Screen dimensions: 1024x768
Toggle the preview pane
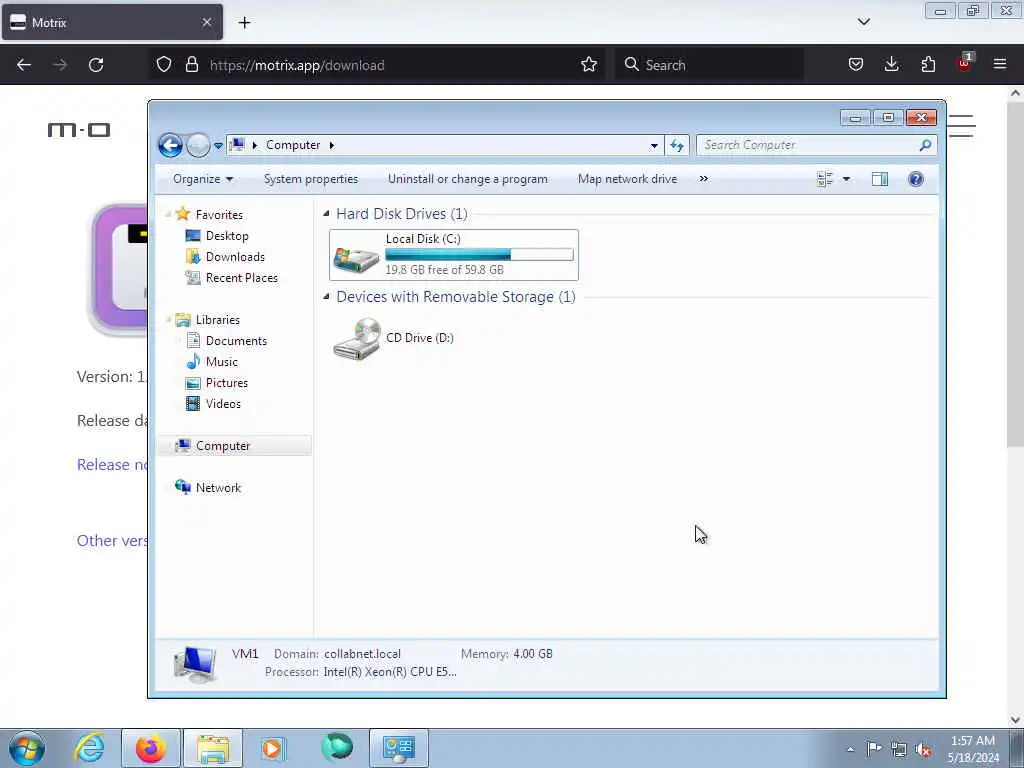[x=880, y=179]
